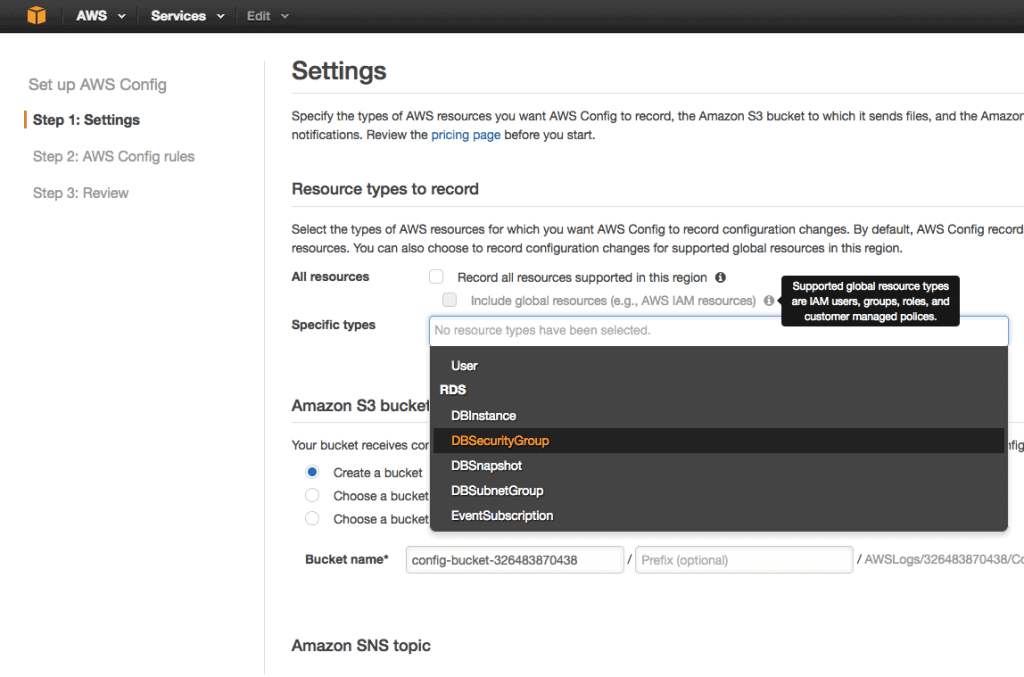Enable "Record all resources supported in this region"
Screen dimensions: 1024x677
coord(435,277)
